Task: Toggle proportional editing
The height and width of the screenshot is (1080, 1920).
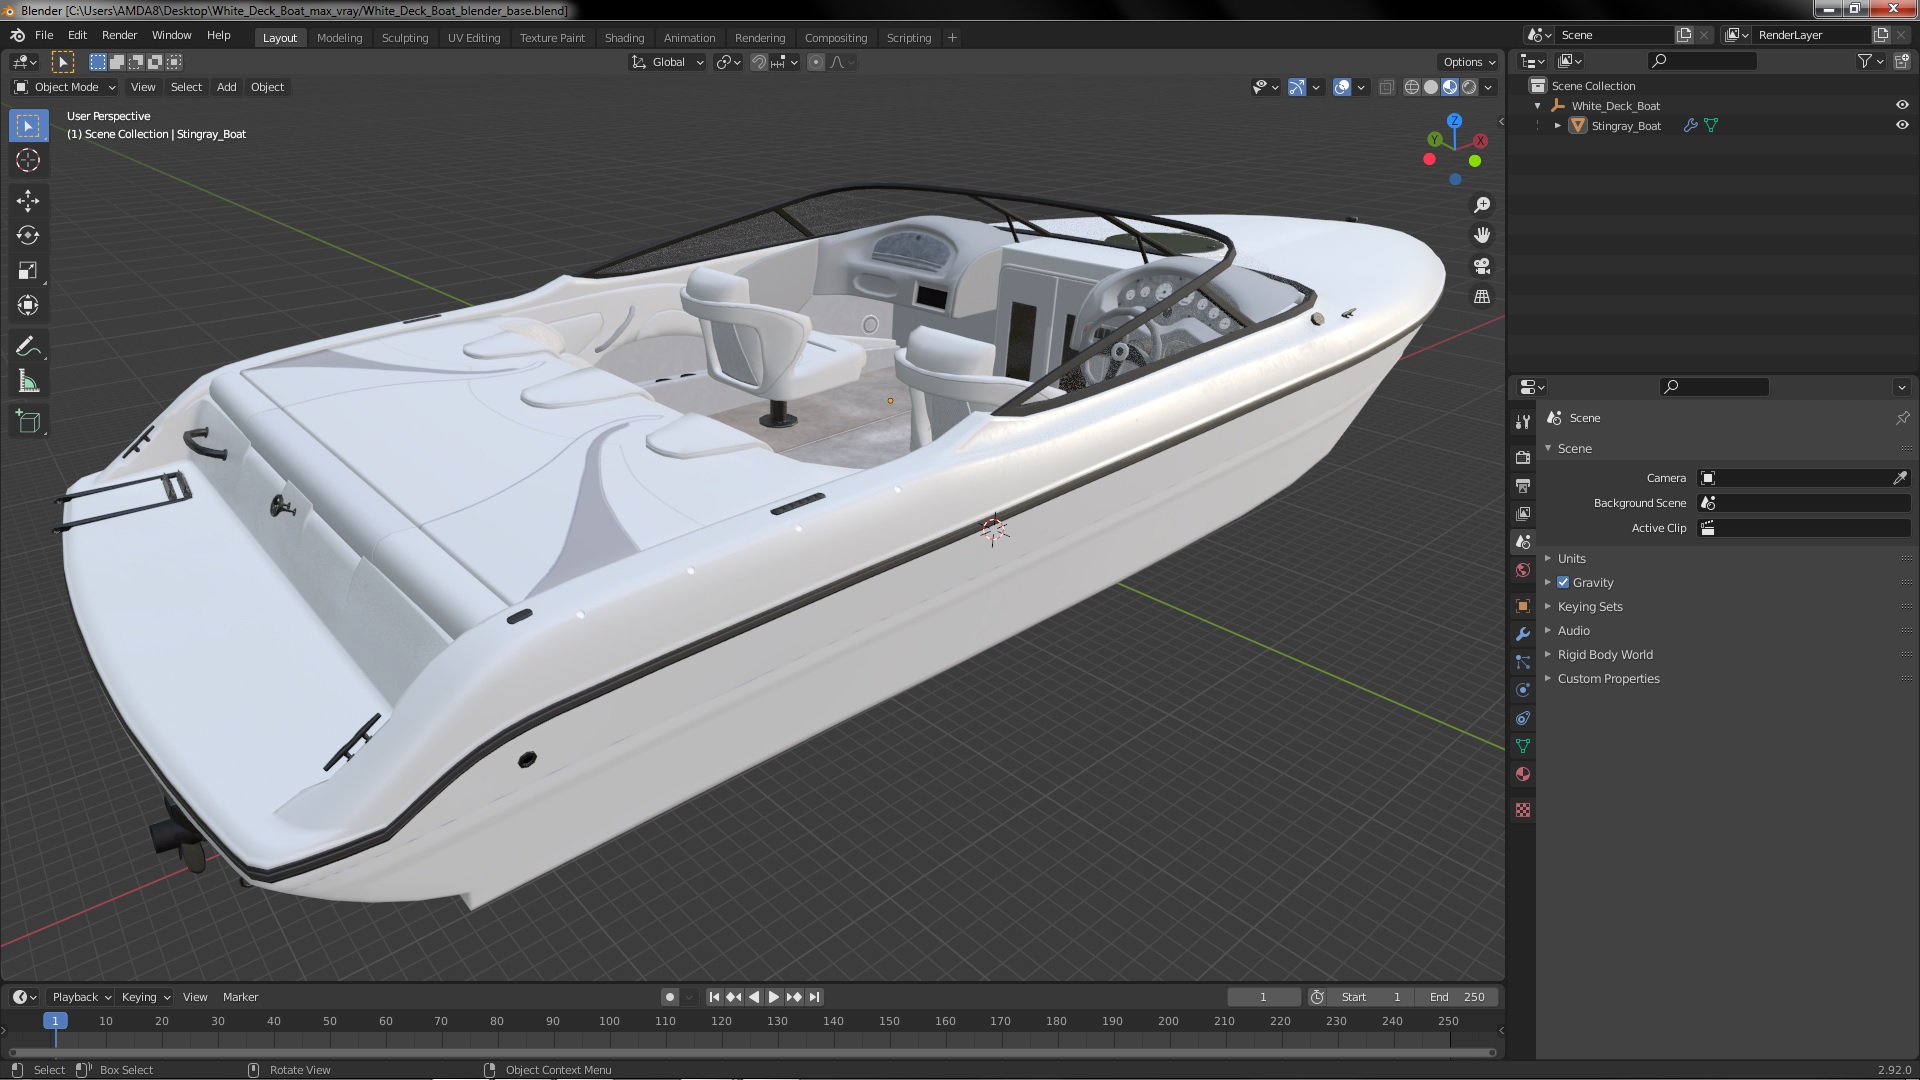Action: (816, 62)
